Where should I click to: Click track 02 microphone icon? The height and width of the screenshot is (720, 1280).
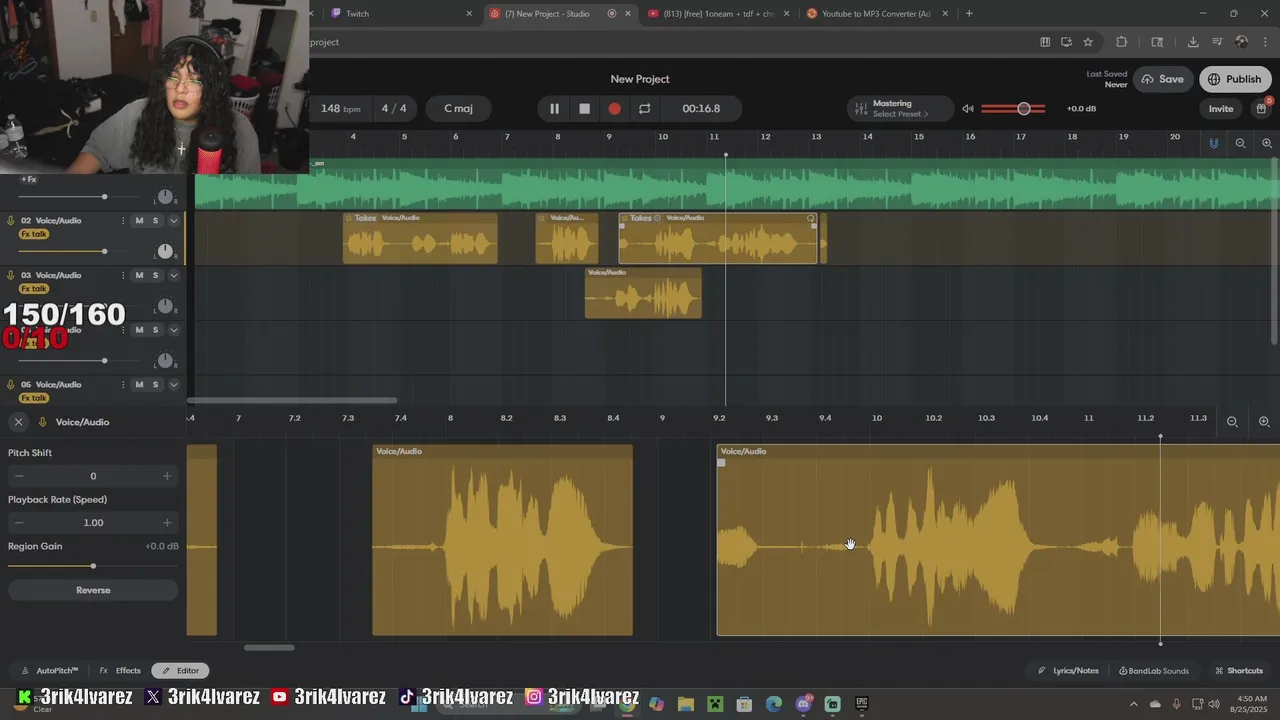click(x=11, y=221)
